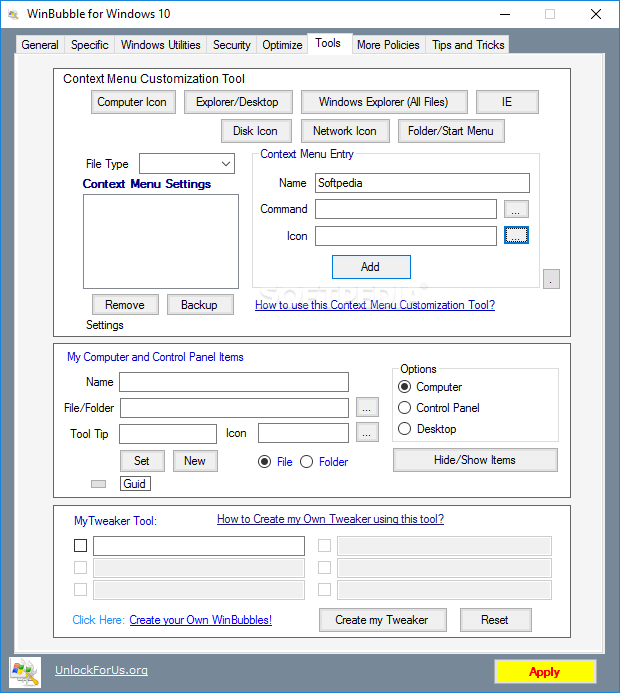Select the File radio button
Screen dimensions: 620x693
point(265,462)
